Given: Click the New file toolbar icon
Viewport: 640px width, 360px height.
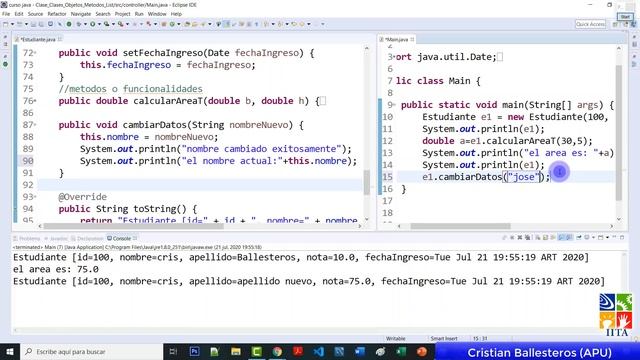Looking at the screenshot, I should (6, 24).
